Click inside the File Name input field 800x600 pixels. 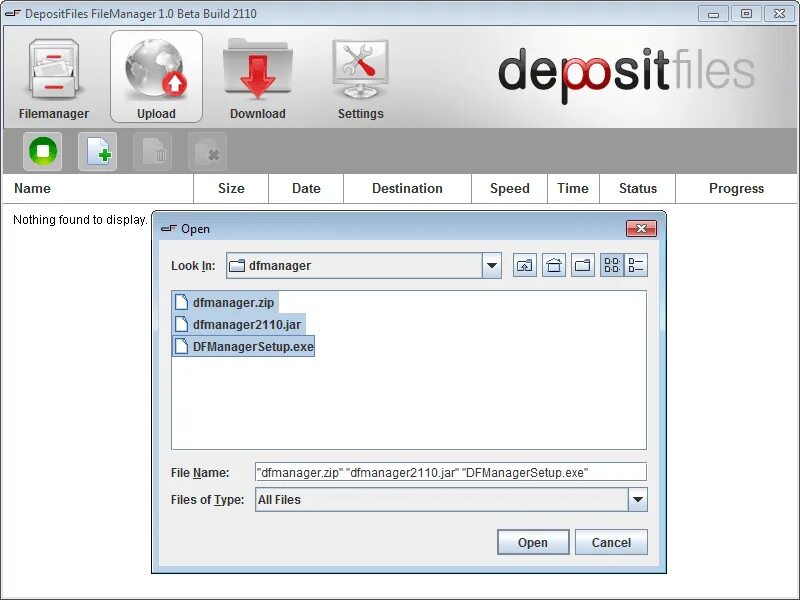point(450,471)
